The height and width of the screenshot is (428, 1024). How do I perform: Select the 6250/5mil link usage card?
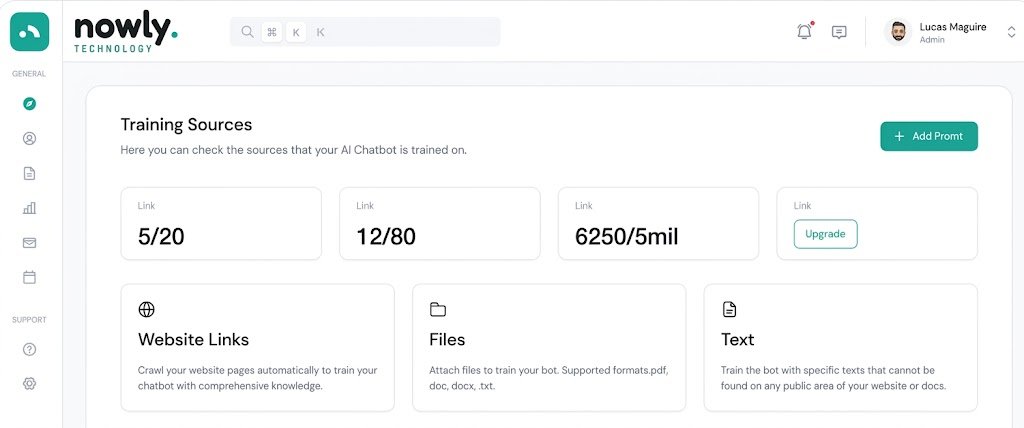pyautogui.click(x=658, y=223)
